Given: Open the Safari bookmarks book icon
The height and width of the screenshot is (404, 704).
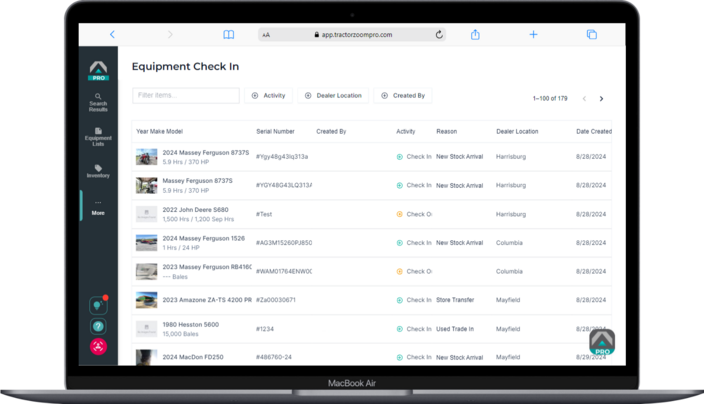Looking at the screenshot, I should click(x=229, y=35).
